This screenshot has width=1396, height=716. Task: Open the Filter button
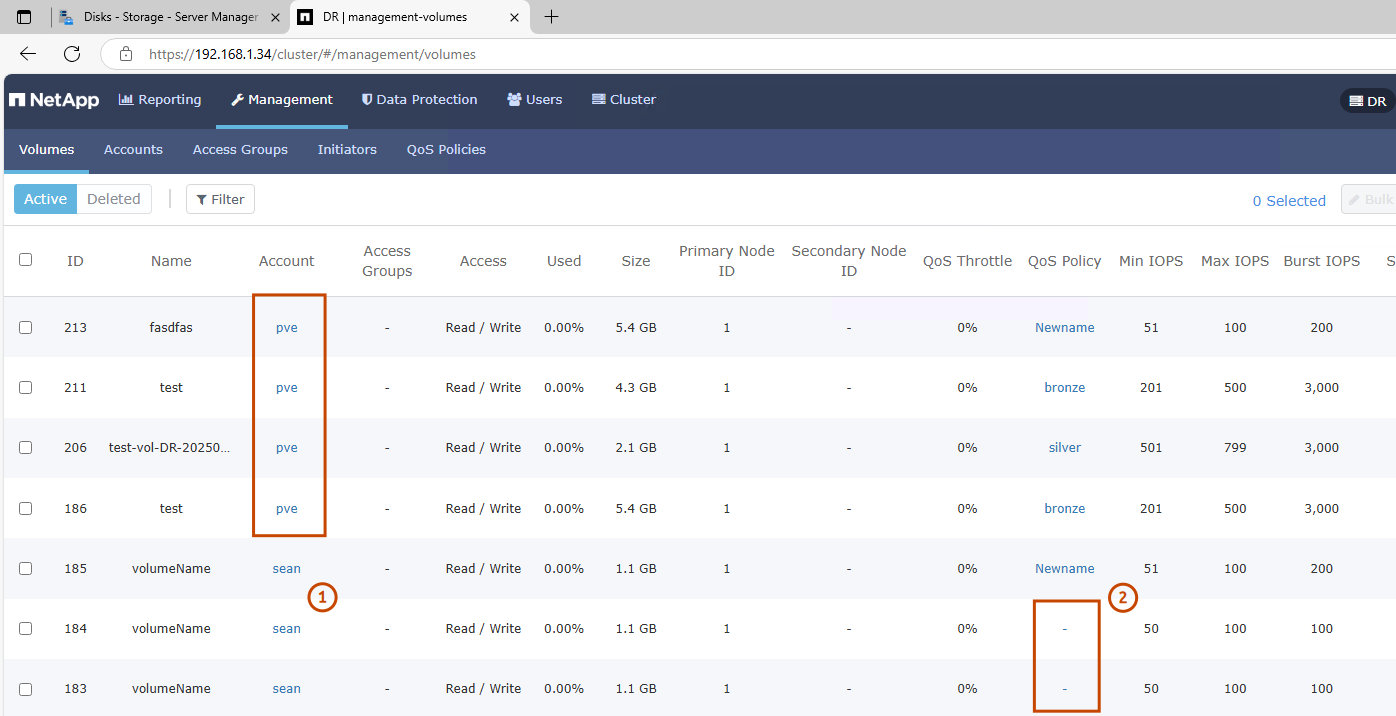point(221,199)
